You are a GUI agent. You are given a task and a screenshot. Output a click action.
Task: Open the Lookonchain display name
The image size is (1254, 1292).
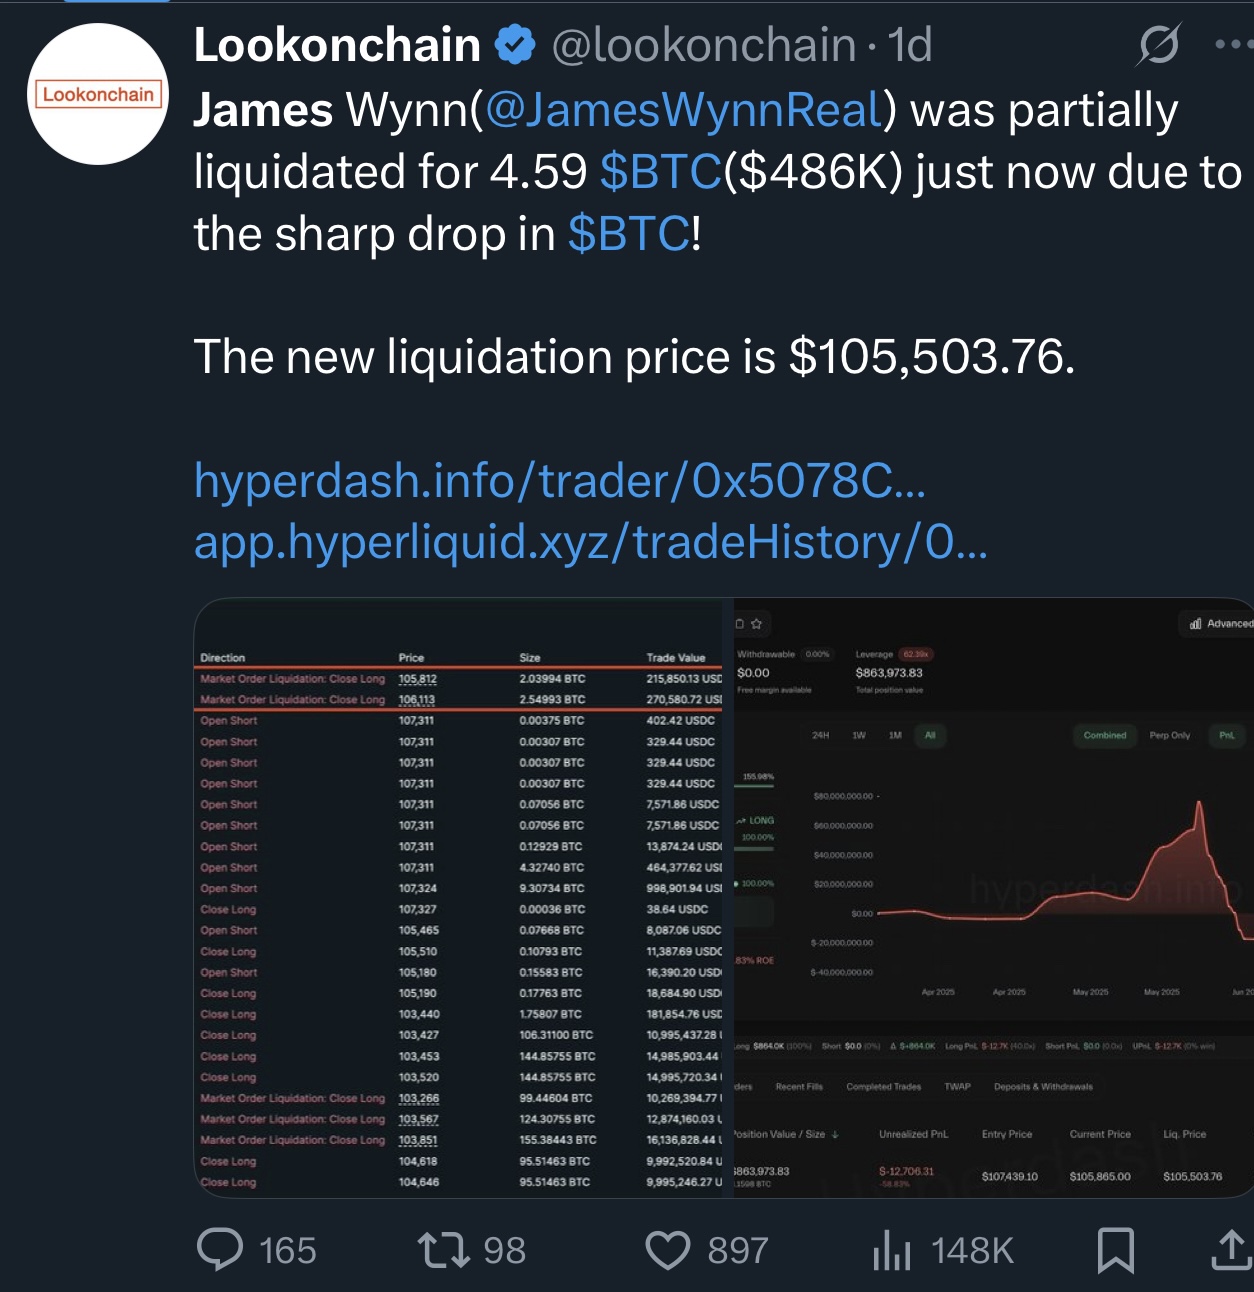337,46
